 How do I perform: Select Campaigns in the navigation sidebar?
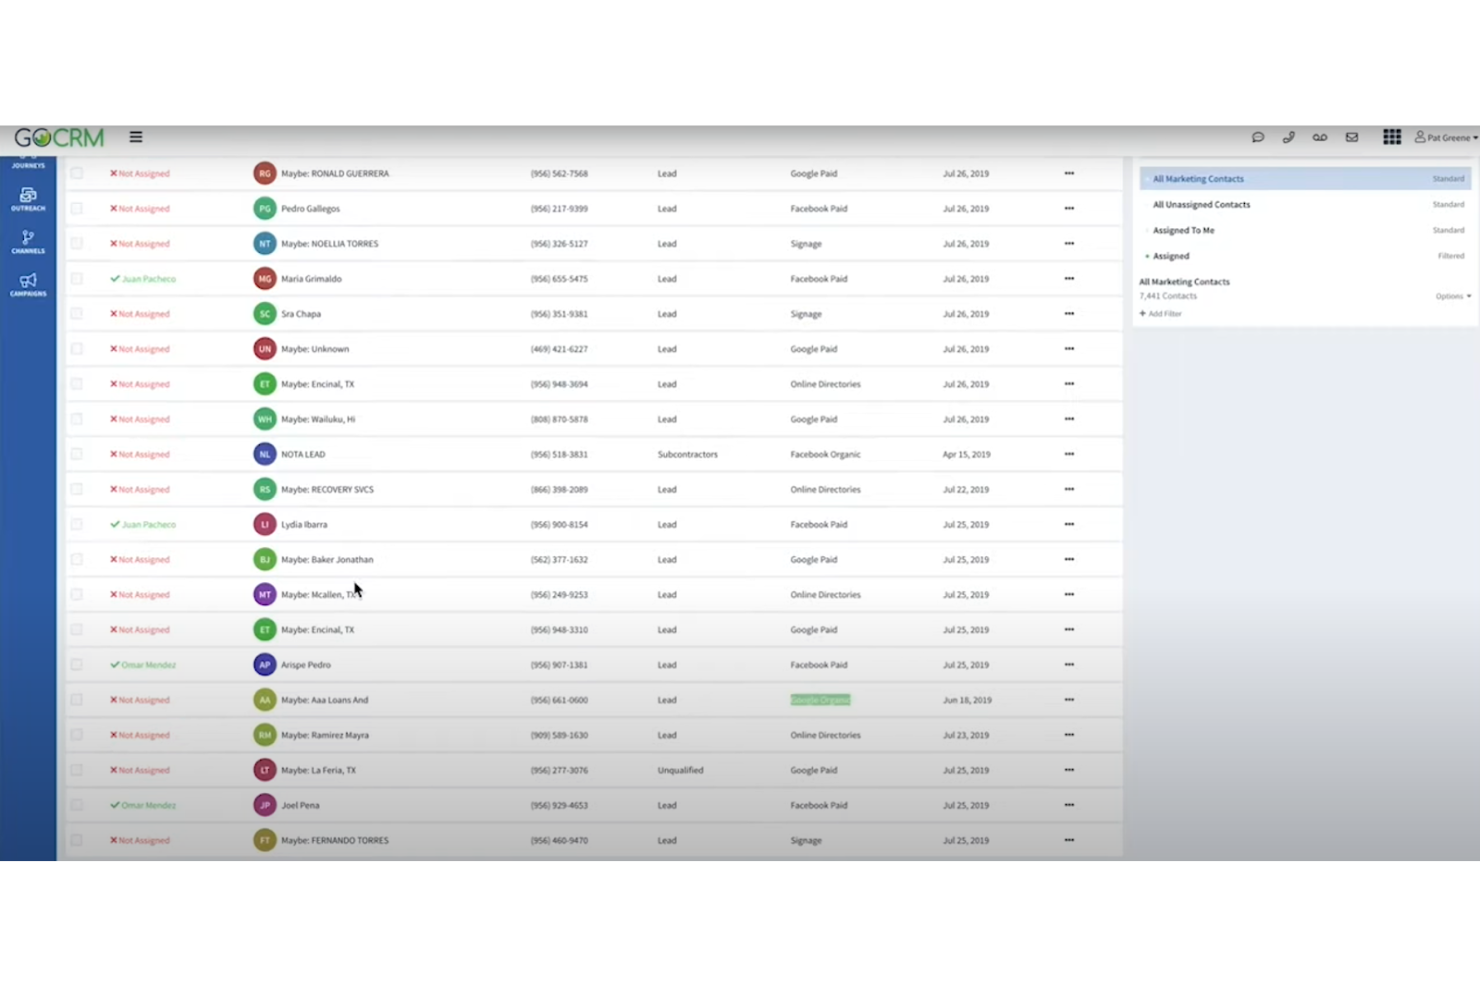[28, 285]
